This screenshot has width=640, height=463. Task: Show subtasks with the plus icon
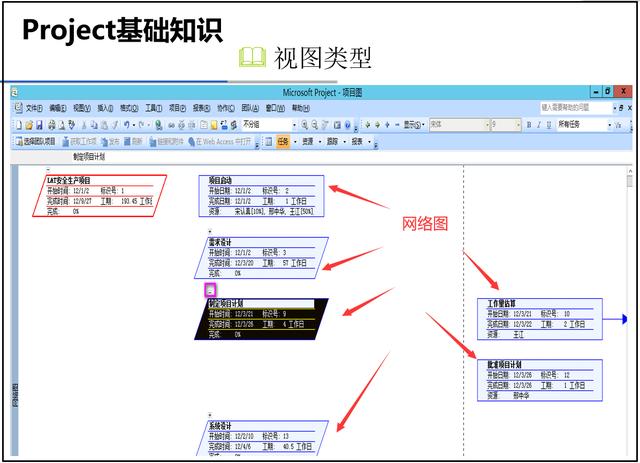(387, 125)
